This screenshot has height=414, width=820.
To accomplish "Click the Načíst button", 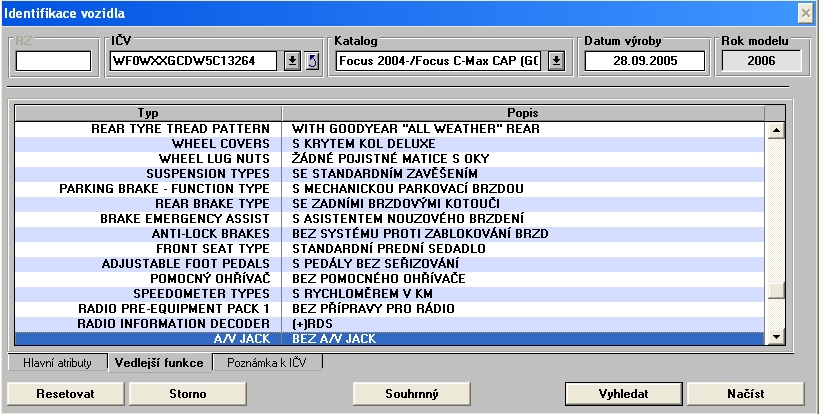I will [745, 393].
